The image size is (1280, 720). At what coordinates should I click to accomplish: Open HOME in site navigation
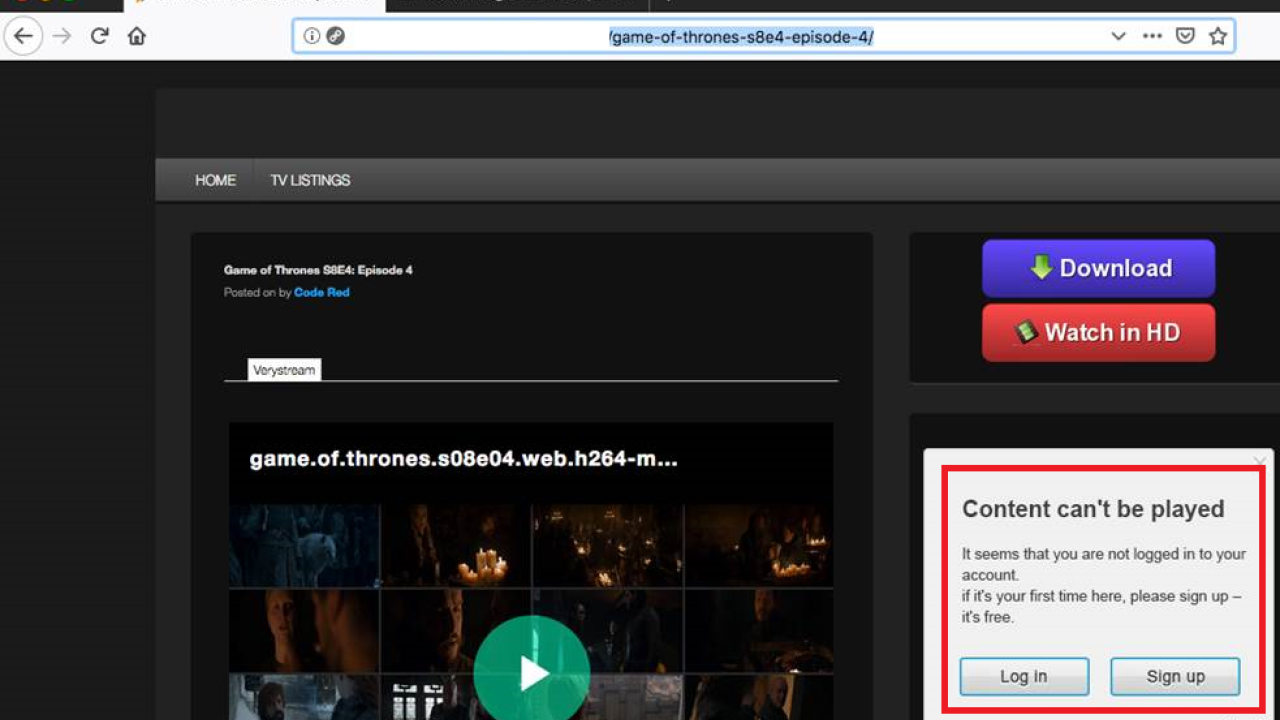(215, 180)
